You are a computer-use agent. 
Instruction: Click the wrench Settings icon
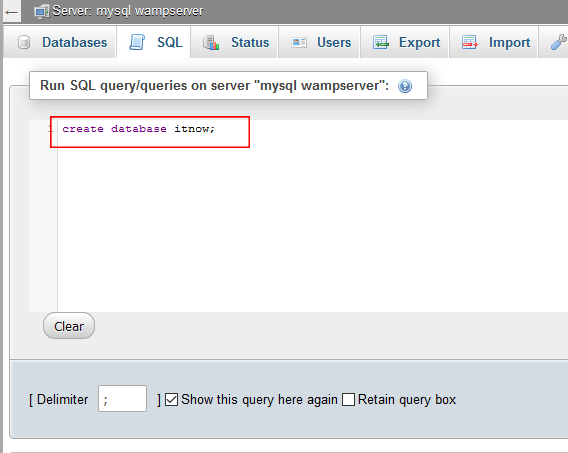pos(559,42)
